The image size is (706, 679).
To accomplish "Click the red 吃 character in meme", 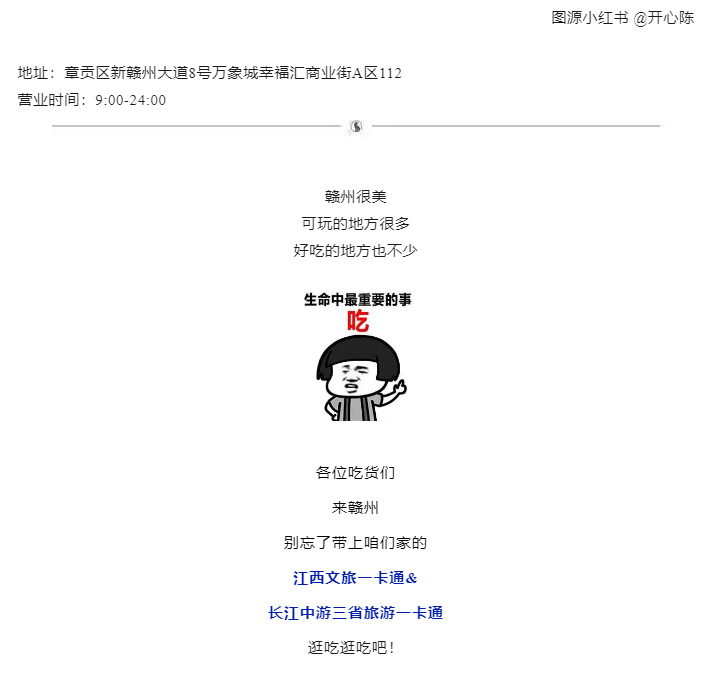I will [x=358, y=321].
